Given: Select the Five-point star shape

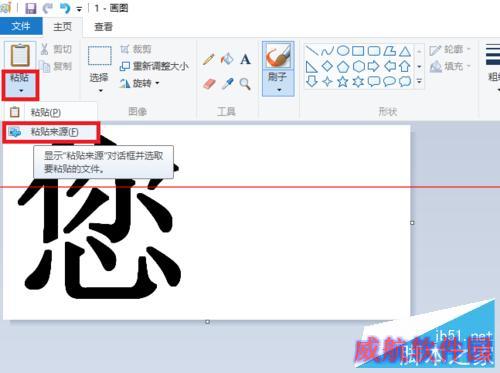Looking at the screenshot, I should pyautogui.click(x=343, y=81).
